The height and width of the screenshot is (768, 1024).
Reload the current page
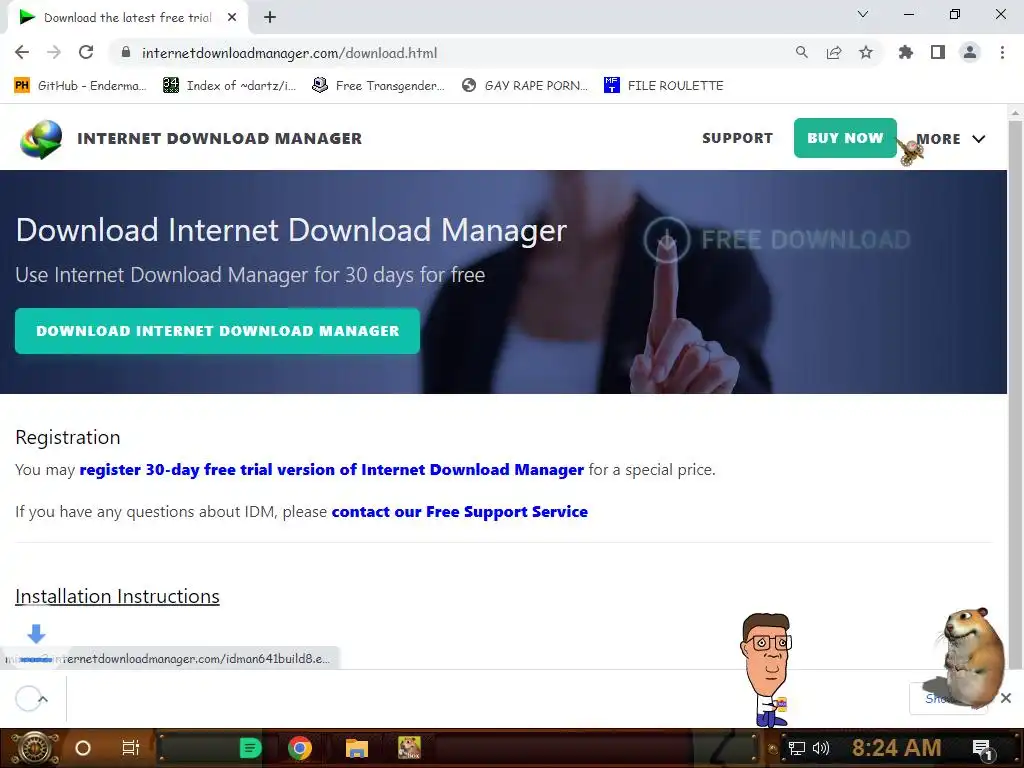[86, 53]
